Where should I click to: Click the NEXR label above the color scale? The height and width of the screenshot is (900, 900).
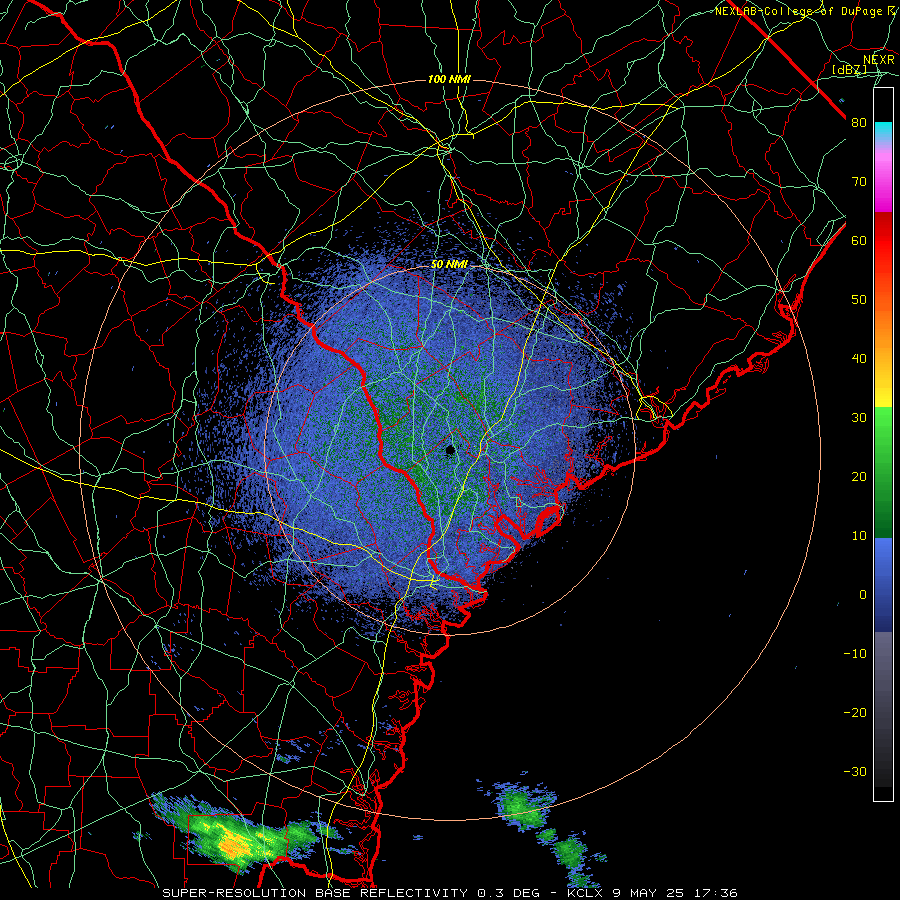coord(879,60)
